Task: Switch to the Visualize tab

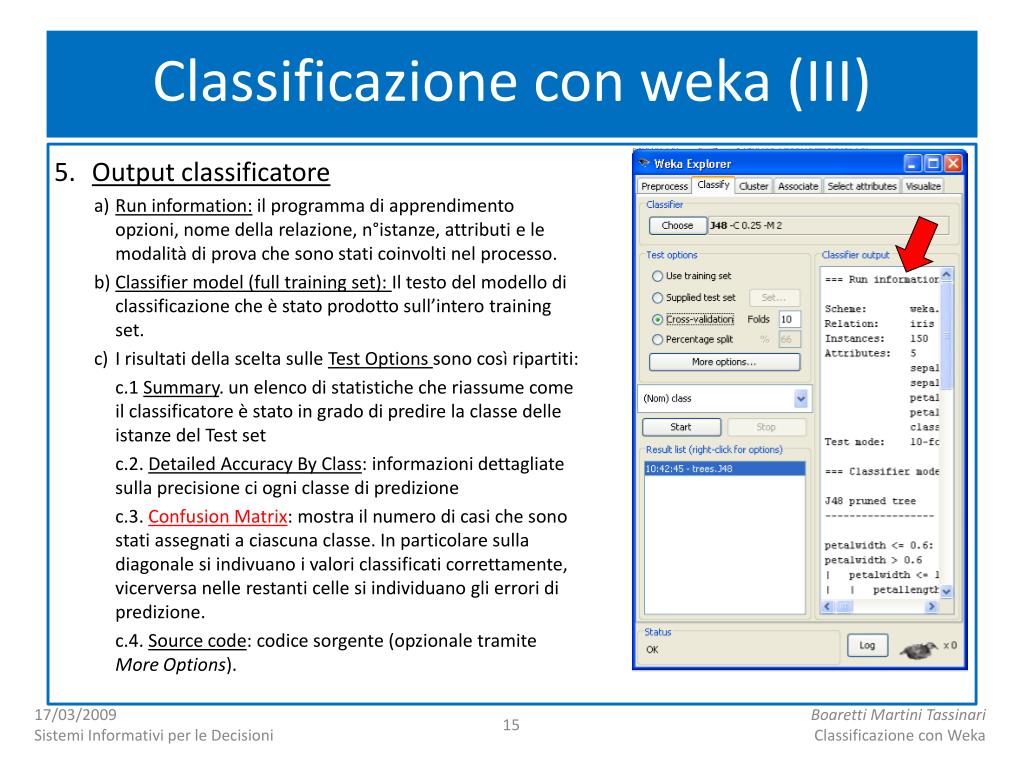Action: click(923, 186)
